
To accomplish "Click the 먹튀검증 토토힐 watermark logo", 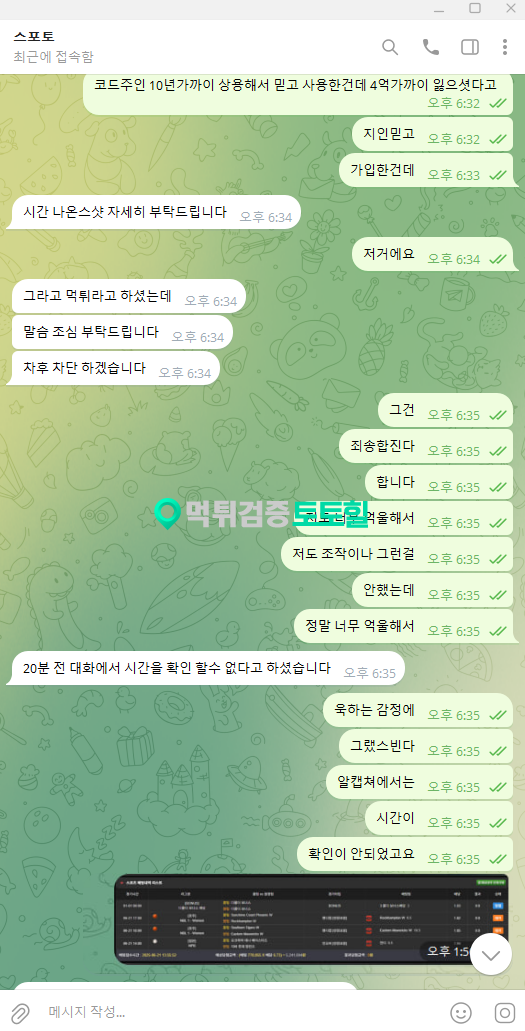I will 261,512.
